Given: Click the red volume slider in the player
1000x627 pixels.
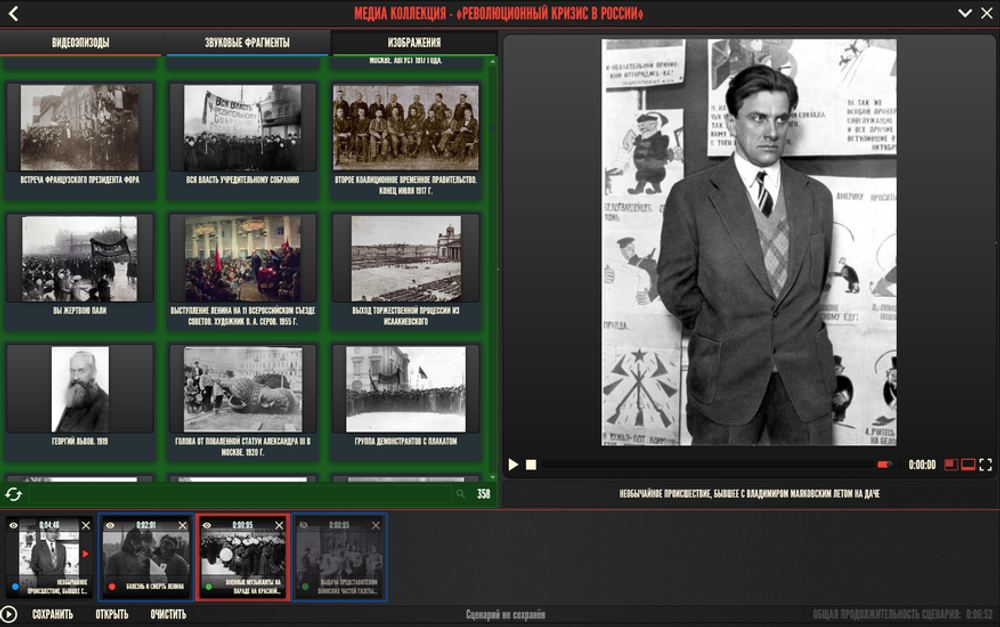Looking at the screenshot, I should coord(883,465).
